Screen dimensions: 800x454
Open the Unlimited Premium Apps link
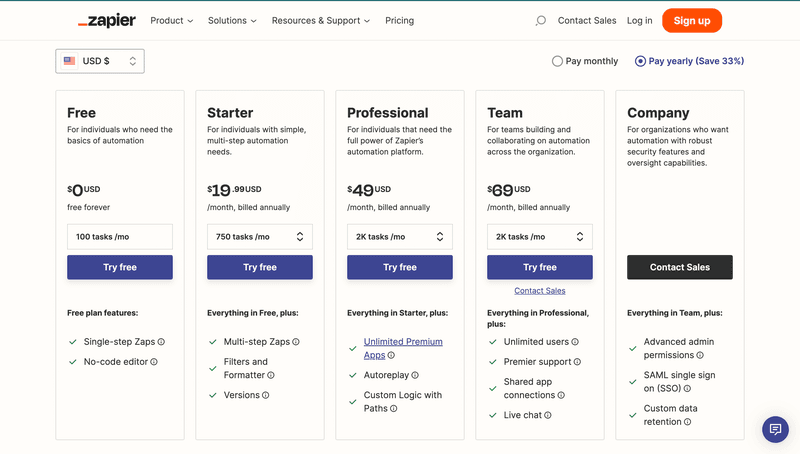[403, 348]
